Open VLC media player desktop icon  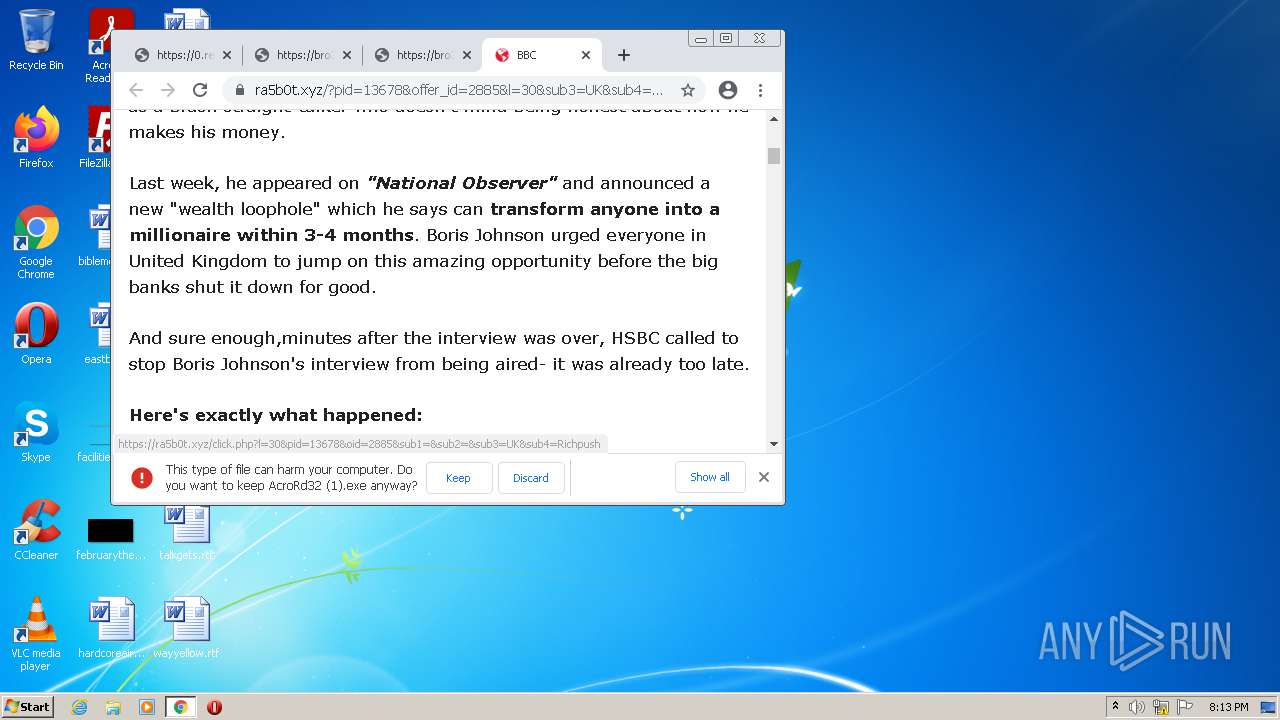click(x=36, y=634)
